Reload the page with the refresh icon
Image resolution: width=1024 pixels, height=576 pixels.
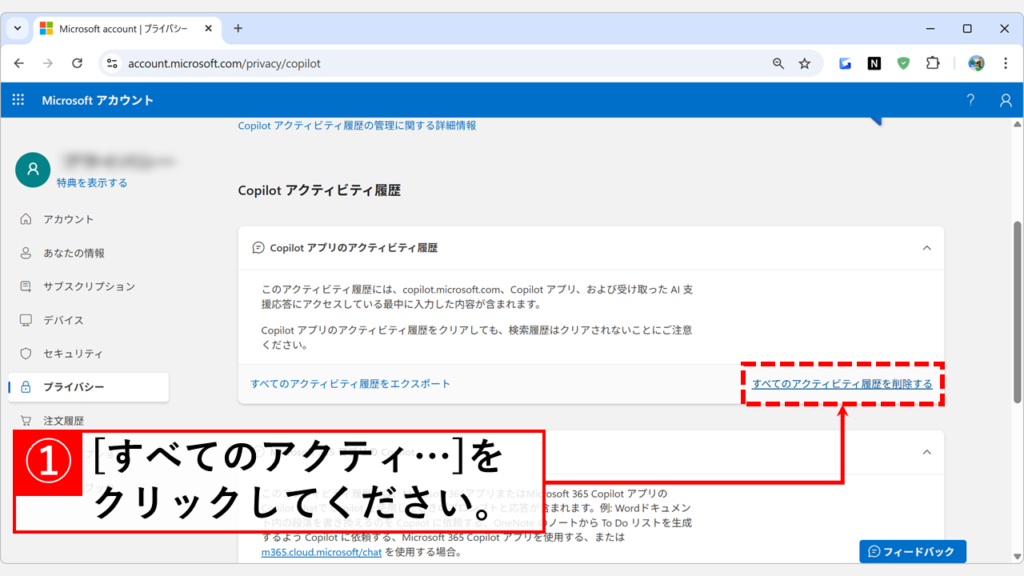tap(77, 63)
